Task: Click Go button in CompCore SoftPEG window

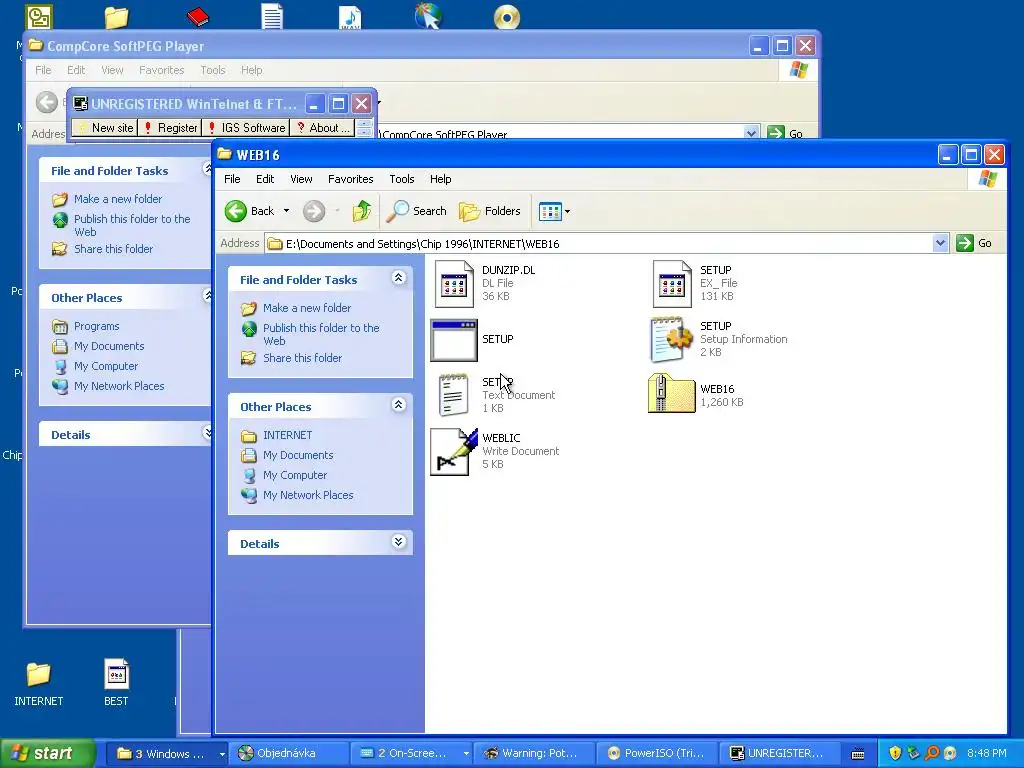Action: point(785,133)
